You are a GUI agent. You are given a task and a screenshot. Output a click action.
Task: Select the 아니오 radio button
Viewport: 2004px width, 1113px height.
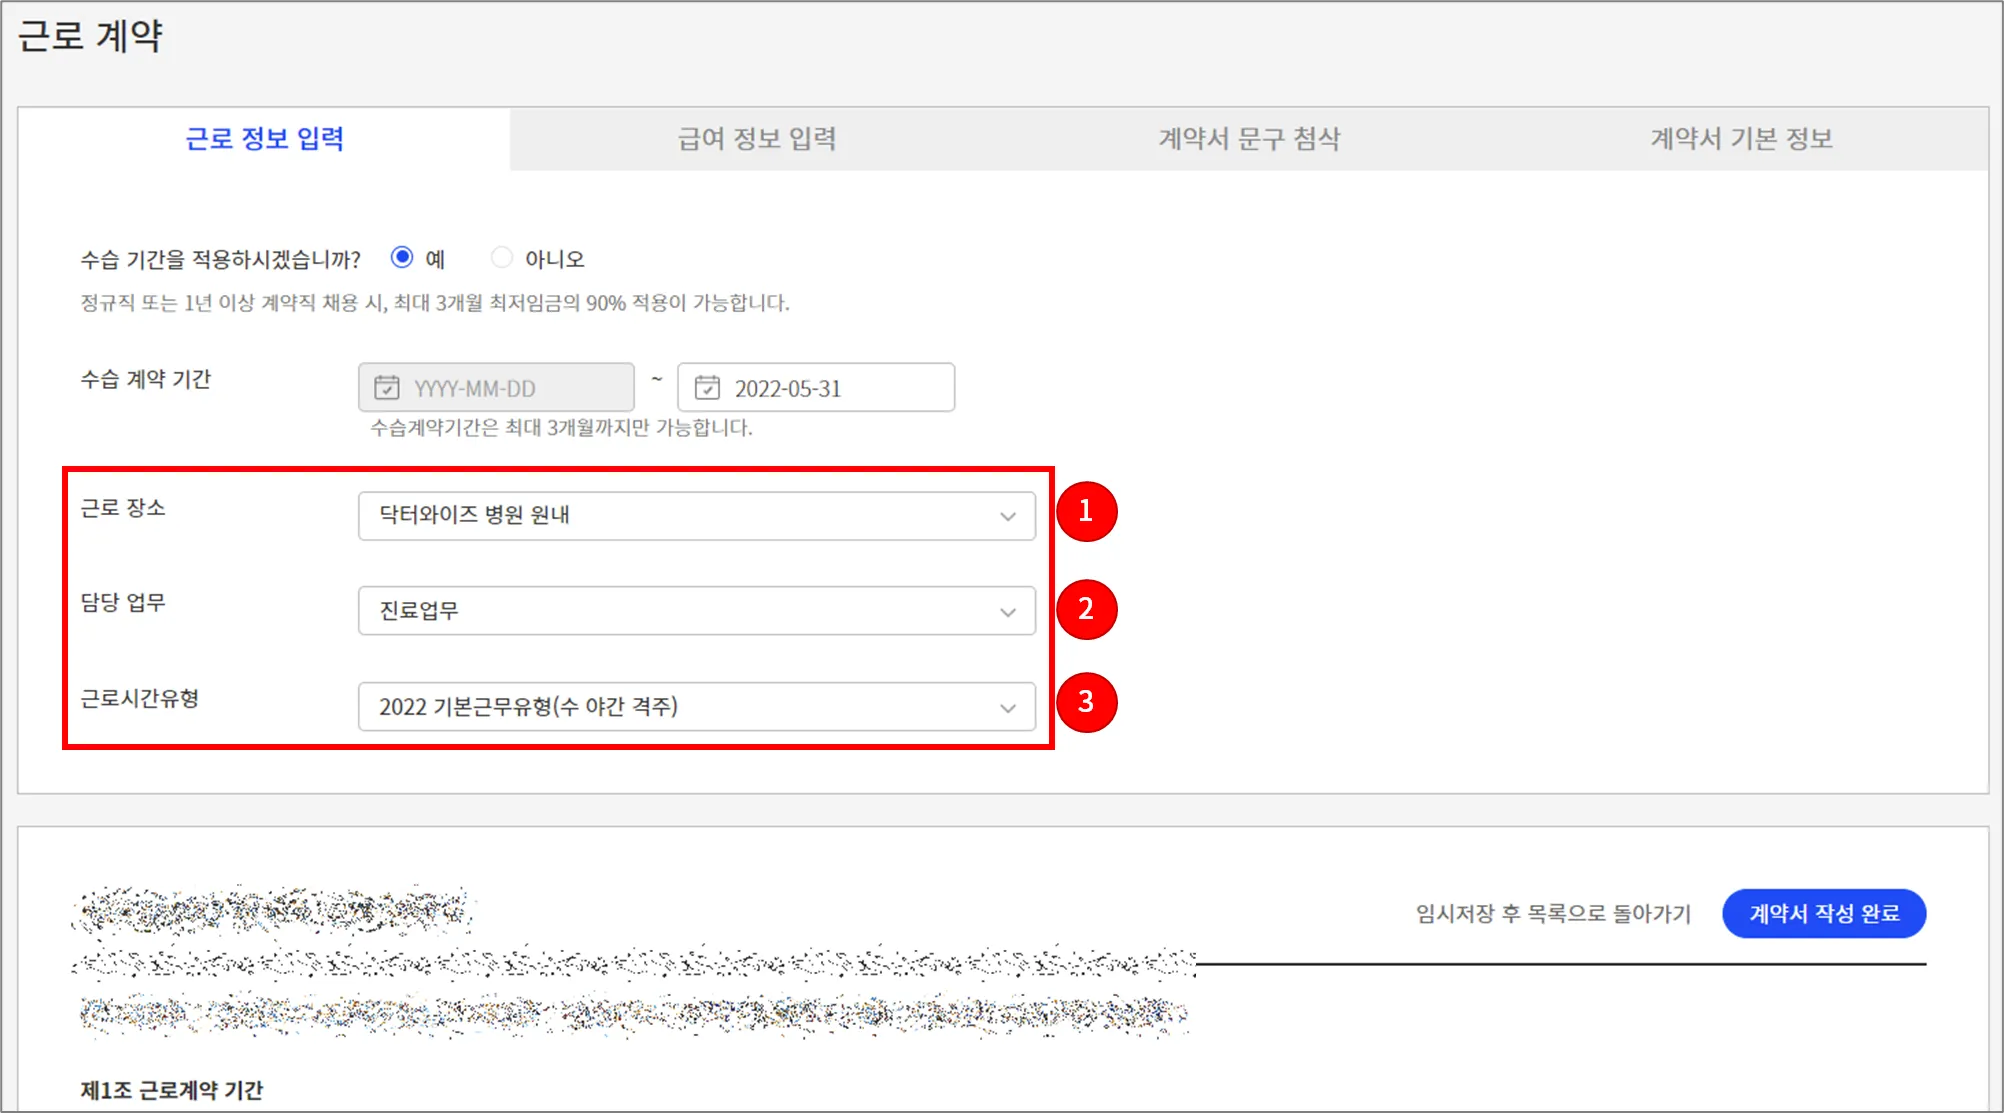502,258
